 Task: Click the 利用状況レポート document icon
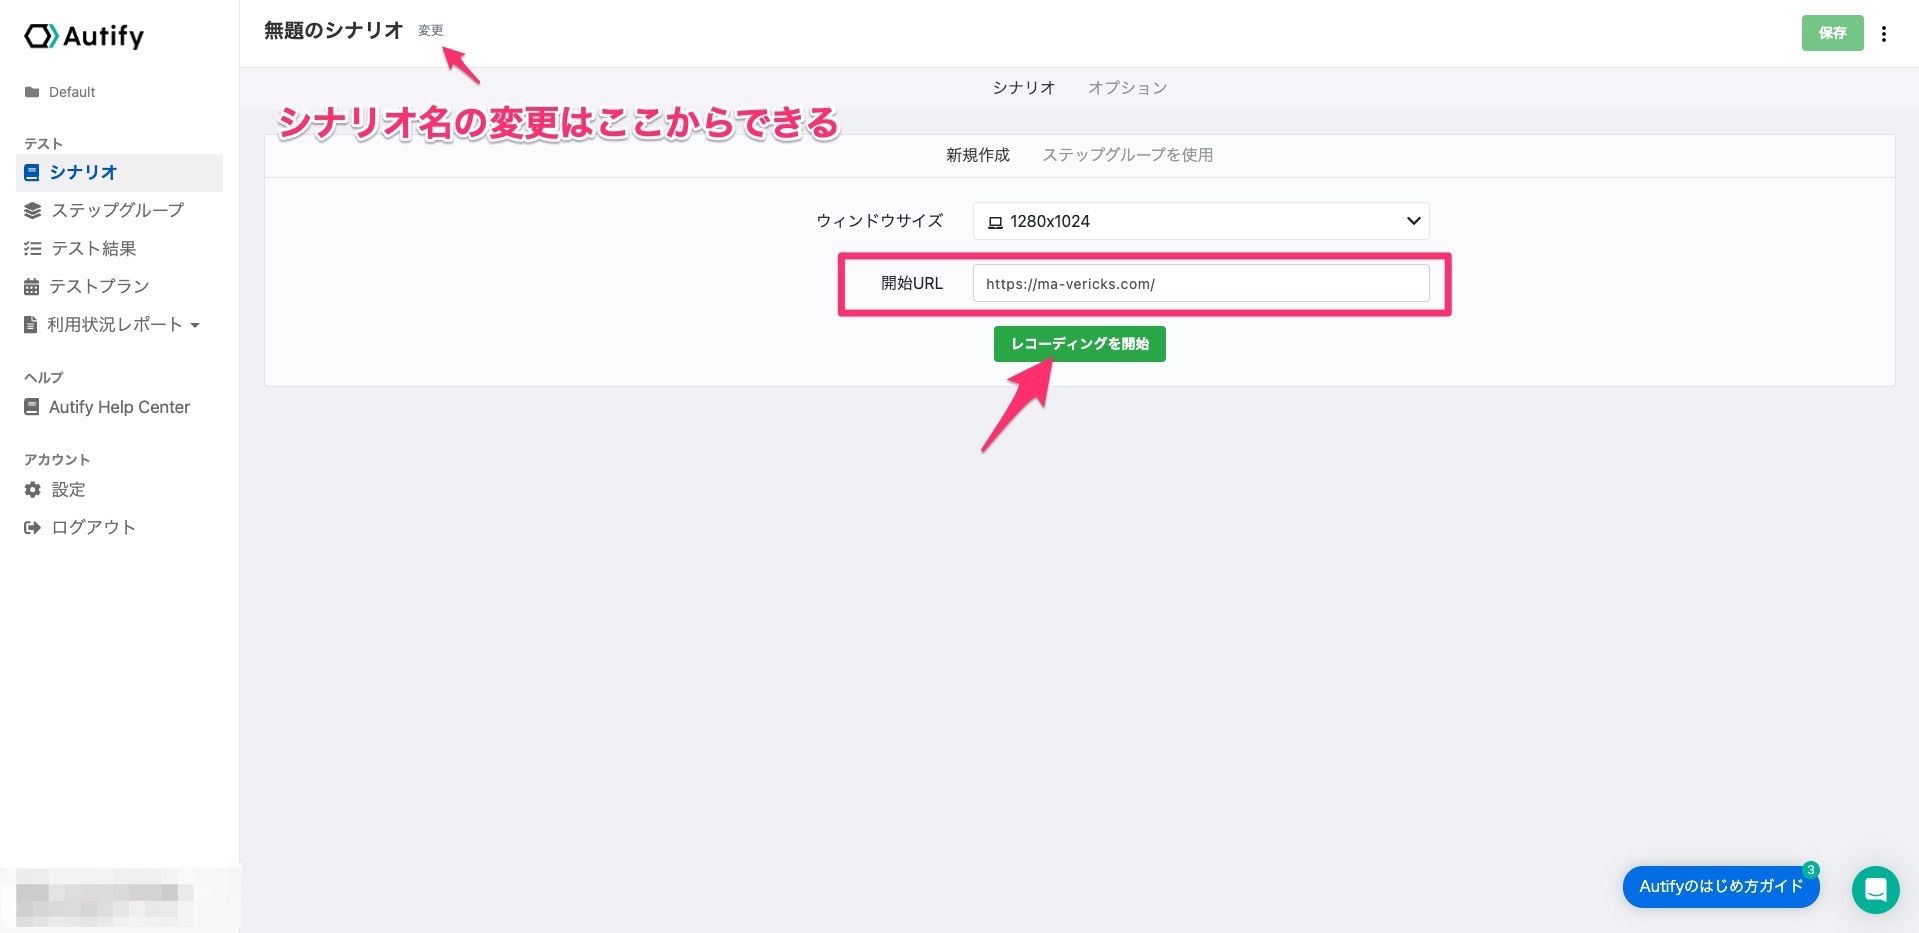[x=31, y=324]
